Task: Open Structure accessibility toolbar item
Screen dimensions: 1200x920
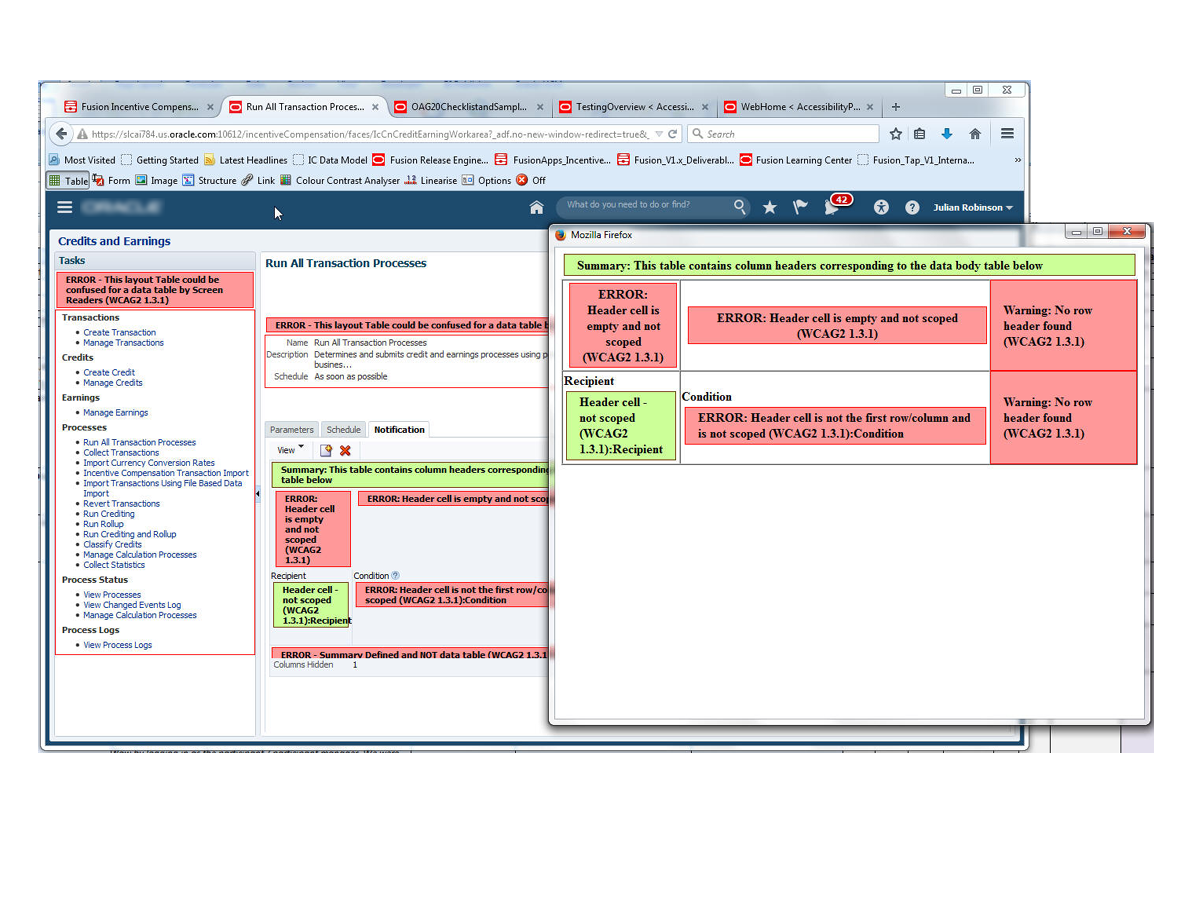Action: pos(209,181)
